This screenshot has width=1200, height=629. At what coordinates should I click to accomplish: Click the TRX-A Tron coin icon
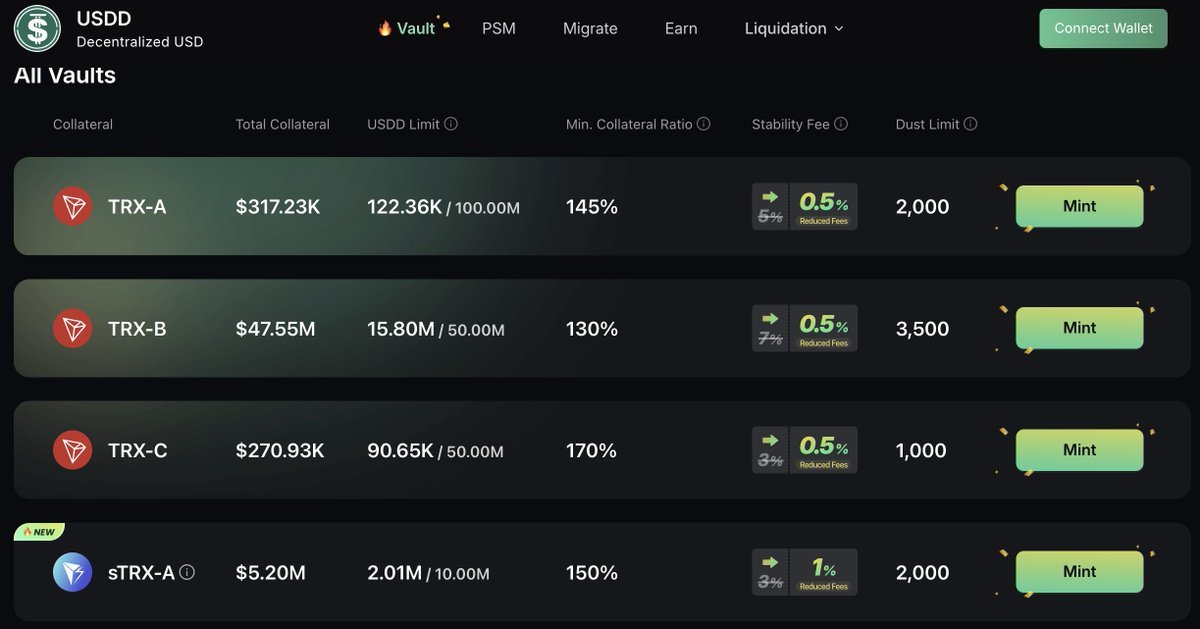(72, 207)
